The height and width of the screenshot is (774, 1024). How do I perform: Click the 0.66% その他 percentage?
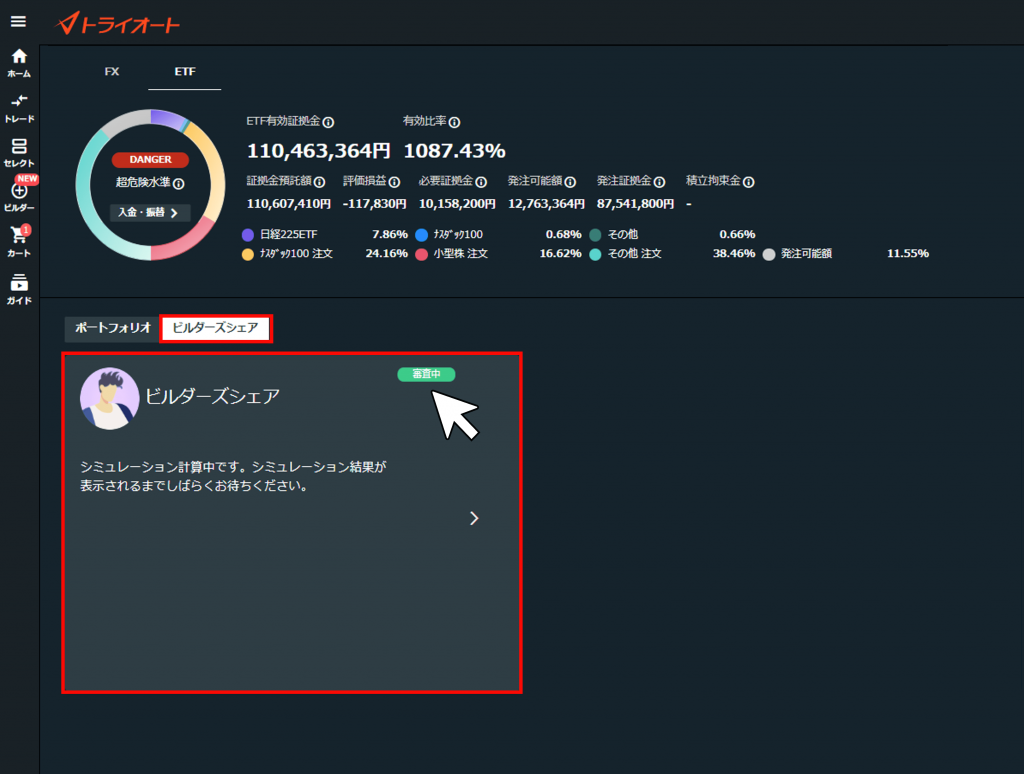coord(737,234)
